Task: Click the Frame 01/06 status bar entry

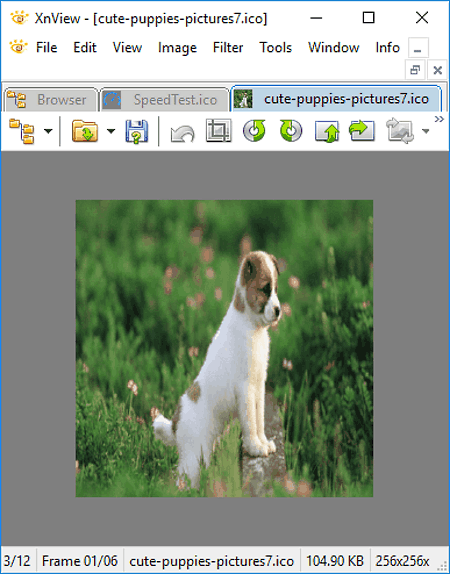Action: (x=79, y=561)
